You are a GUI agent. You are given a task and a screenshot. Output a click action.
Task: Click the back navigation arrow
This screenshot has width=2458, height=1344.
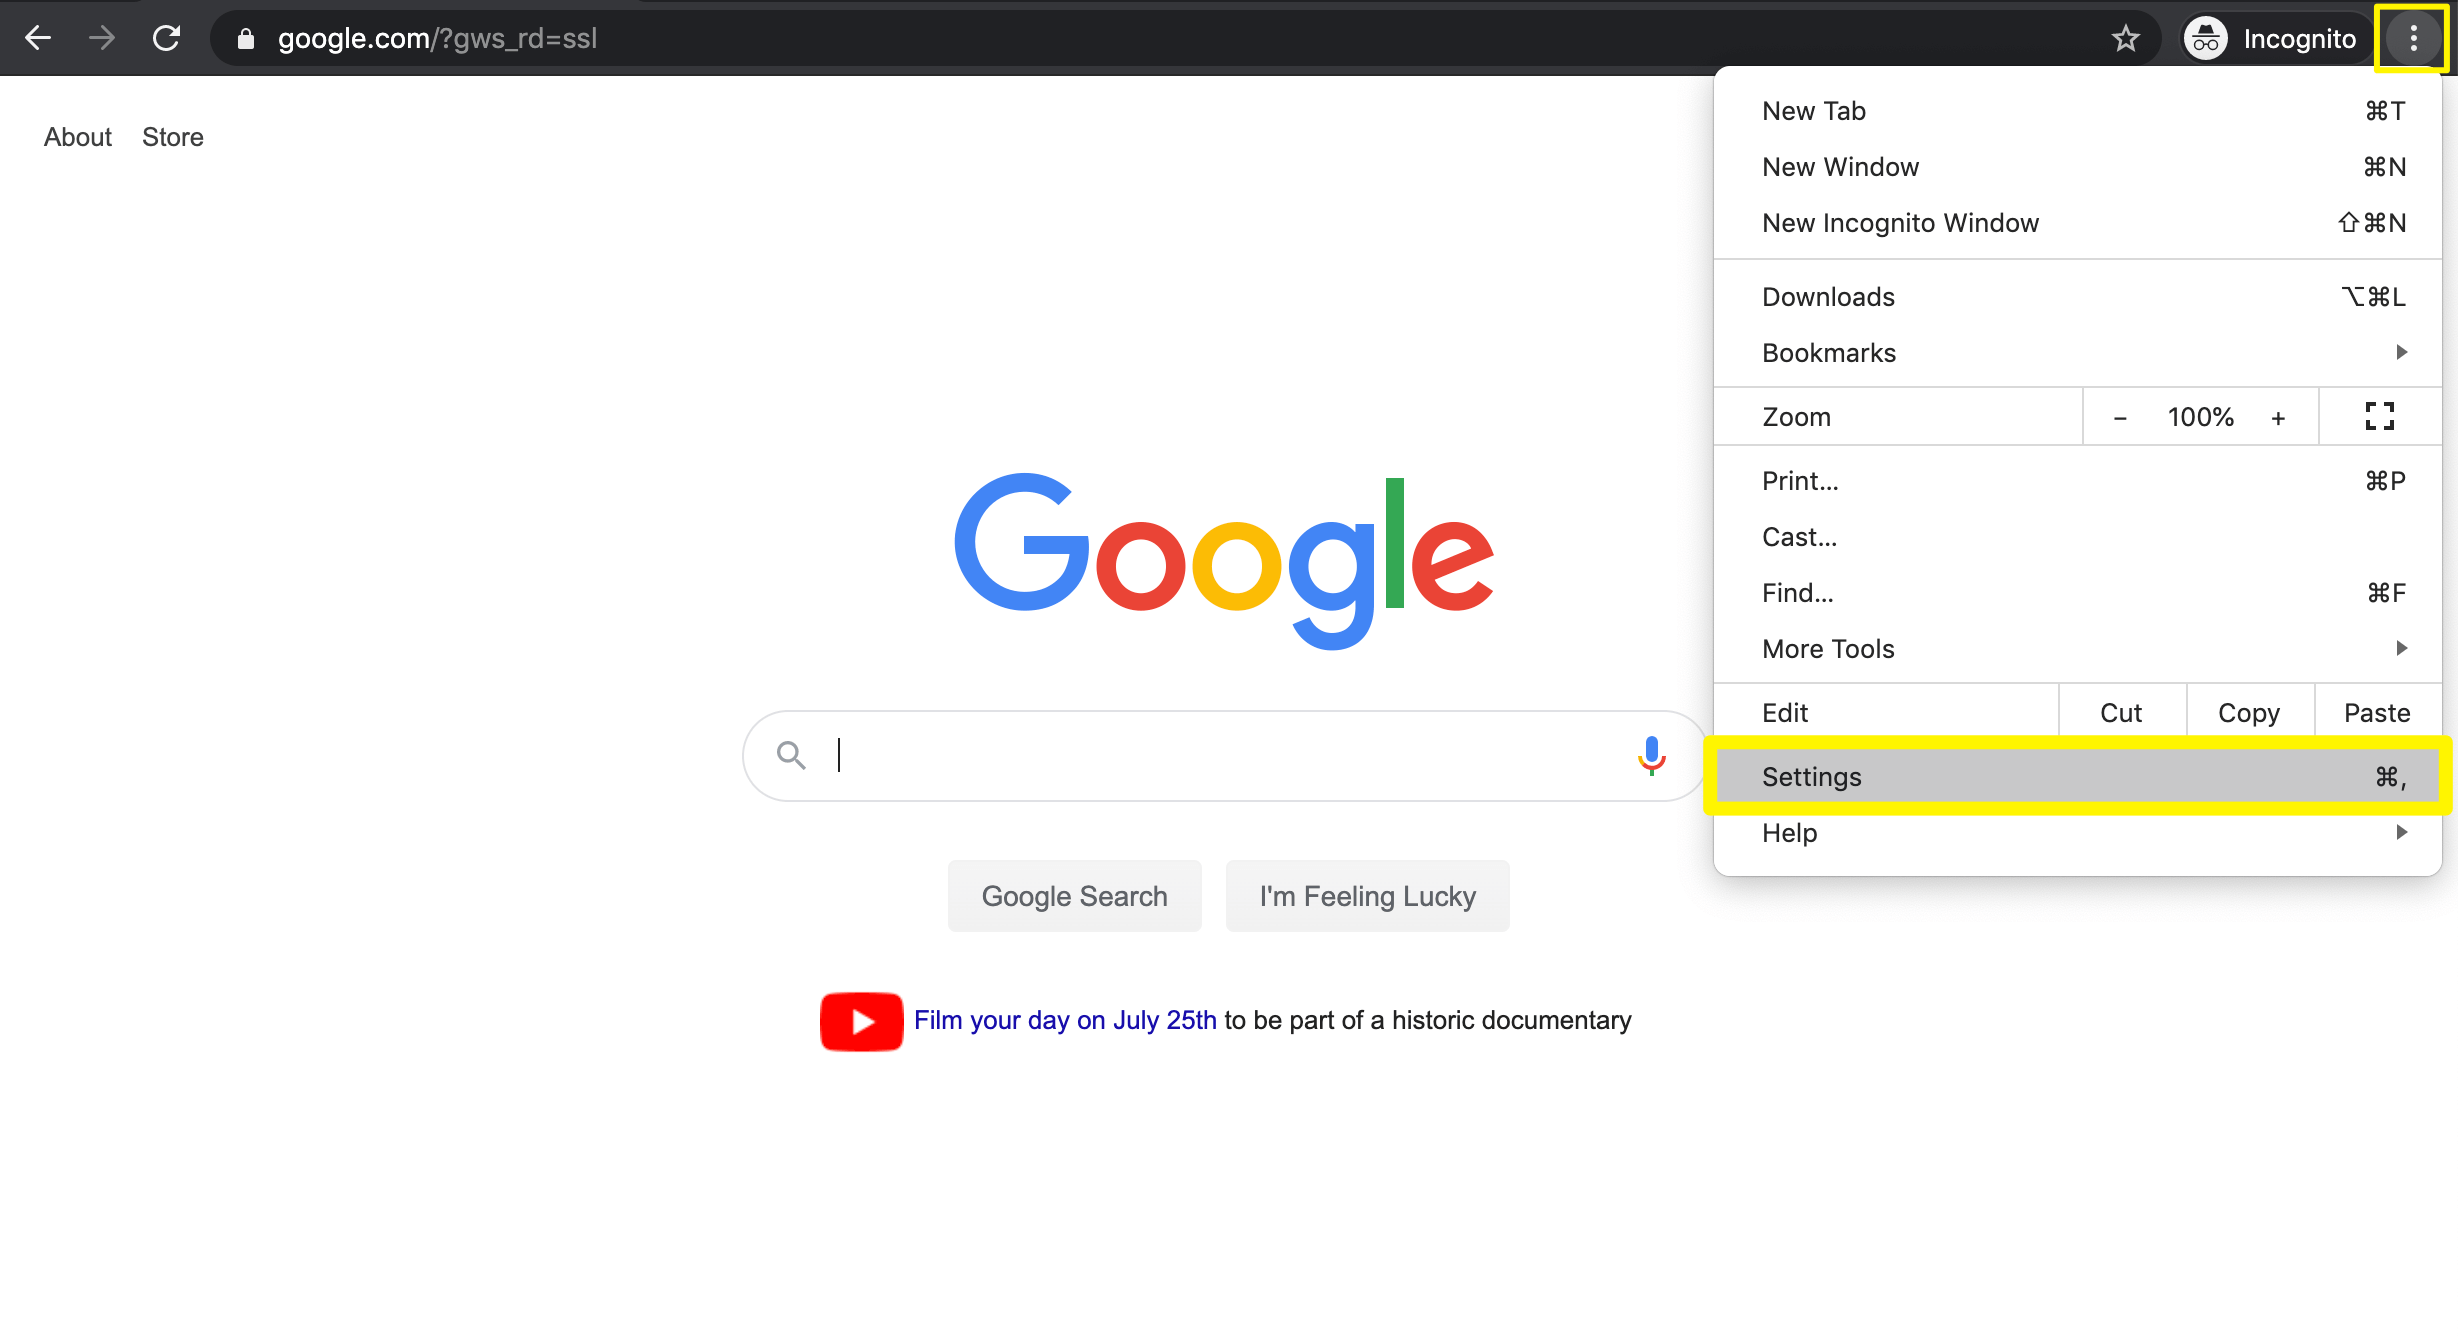(x=37, y=38)
